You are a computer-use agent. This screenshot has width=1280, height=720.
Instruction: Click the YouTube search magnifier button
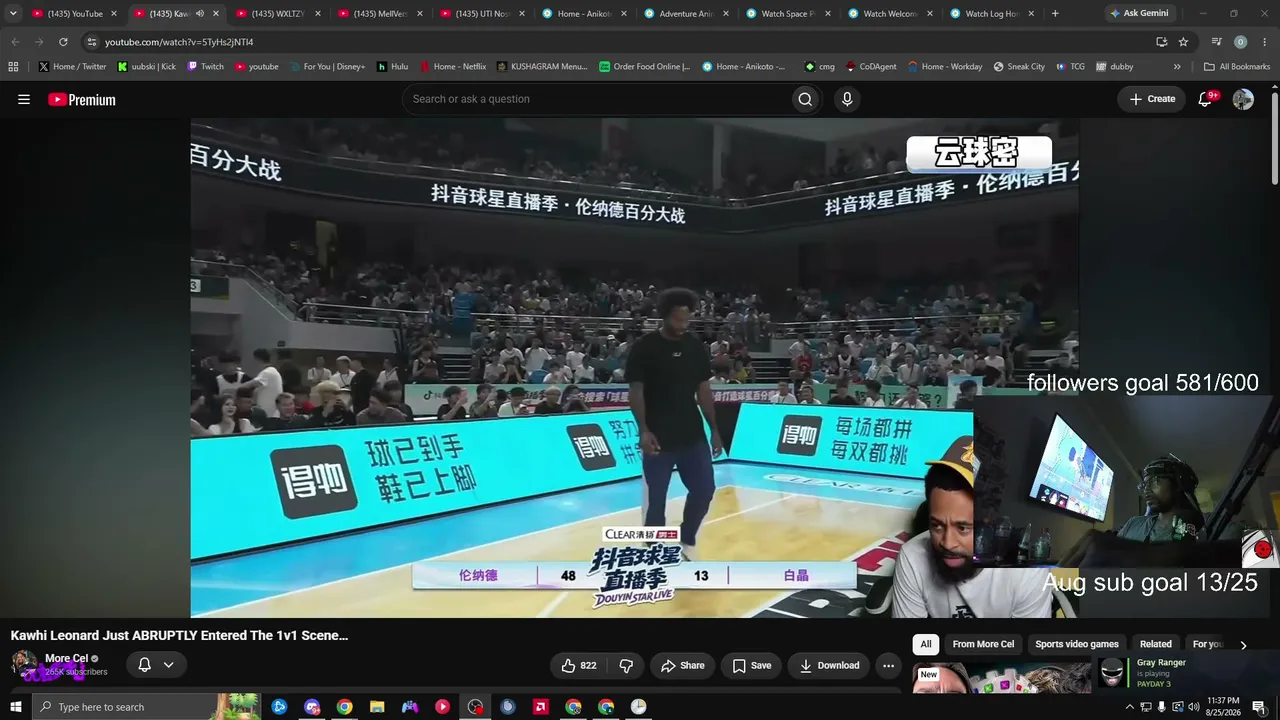pos(805,99)
